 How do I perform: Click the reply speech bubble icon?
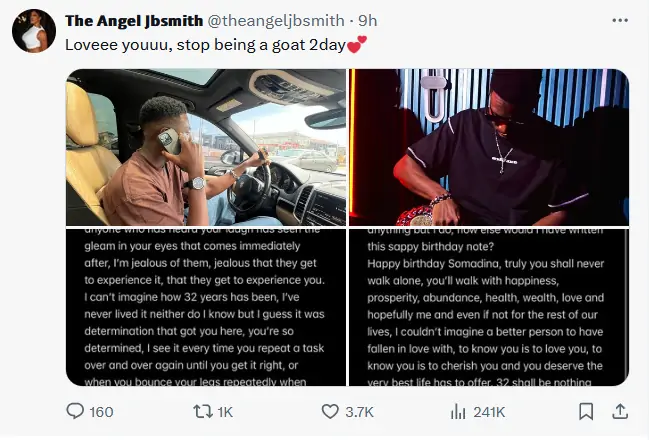pos(75,411)
